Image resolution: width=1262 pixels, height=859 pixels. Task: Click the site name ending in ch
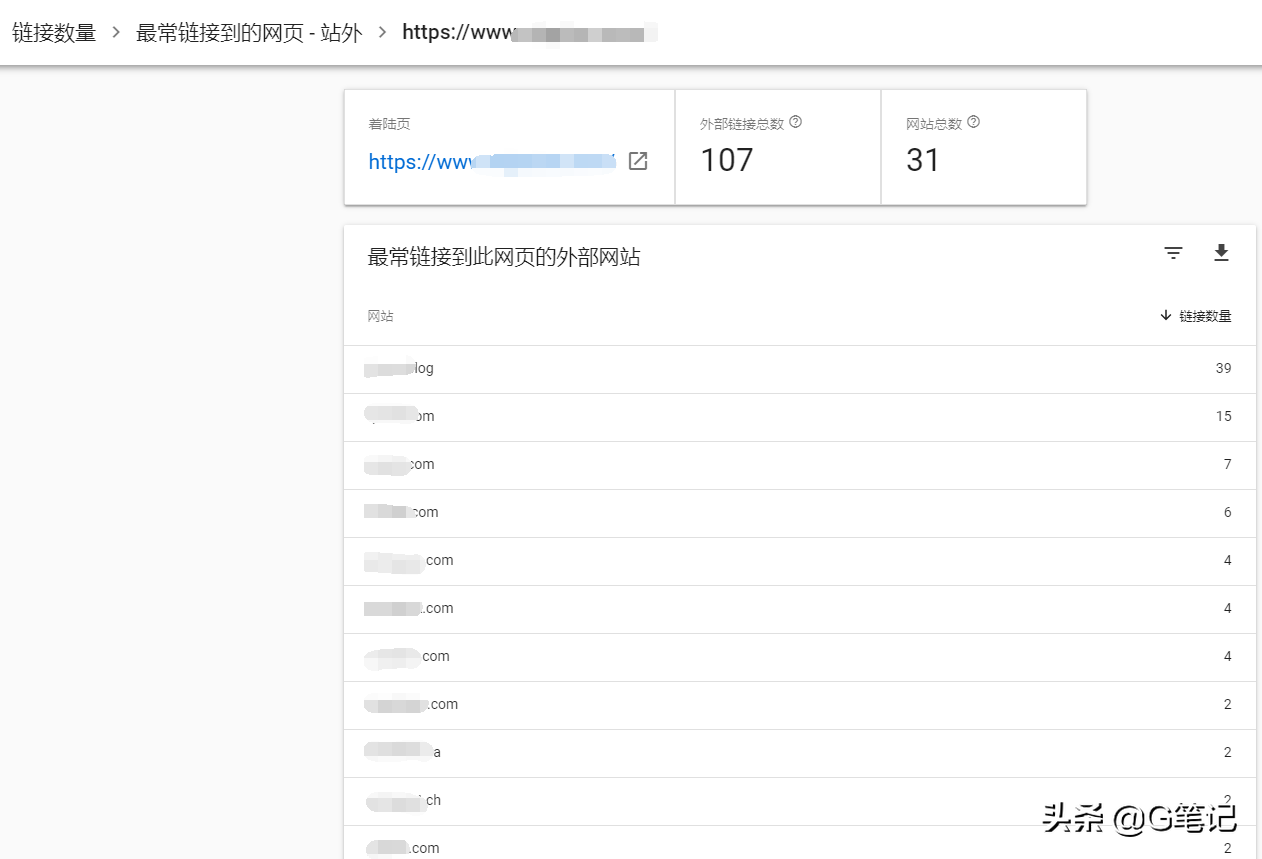pyautogui.click(x=403, y=800)
